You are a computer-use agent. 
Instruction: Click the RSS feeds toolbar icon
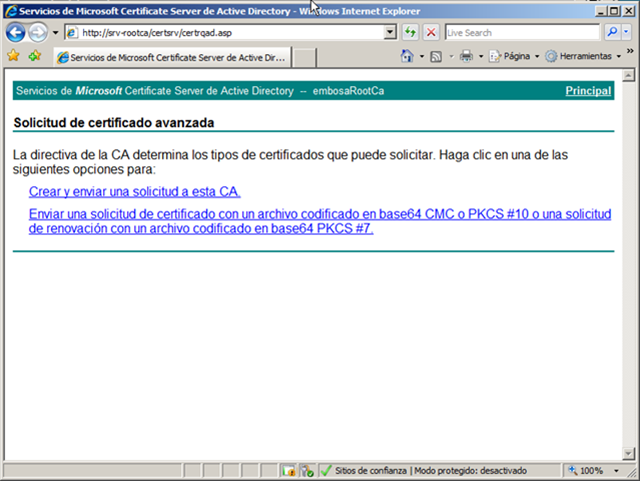point(437,56)
